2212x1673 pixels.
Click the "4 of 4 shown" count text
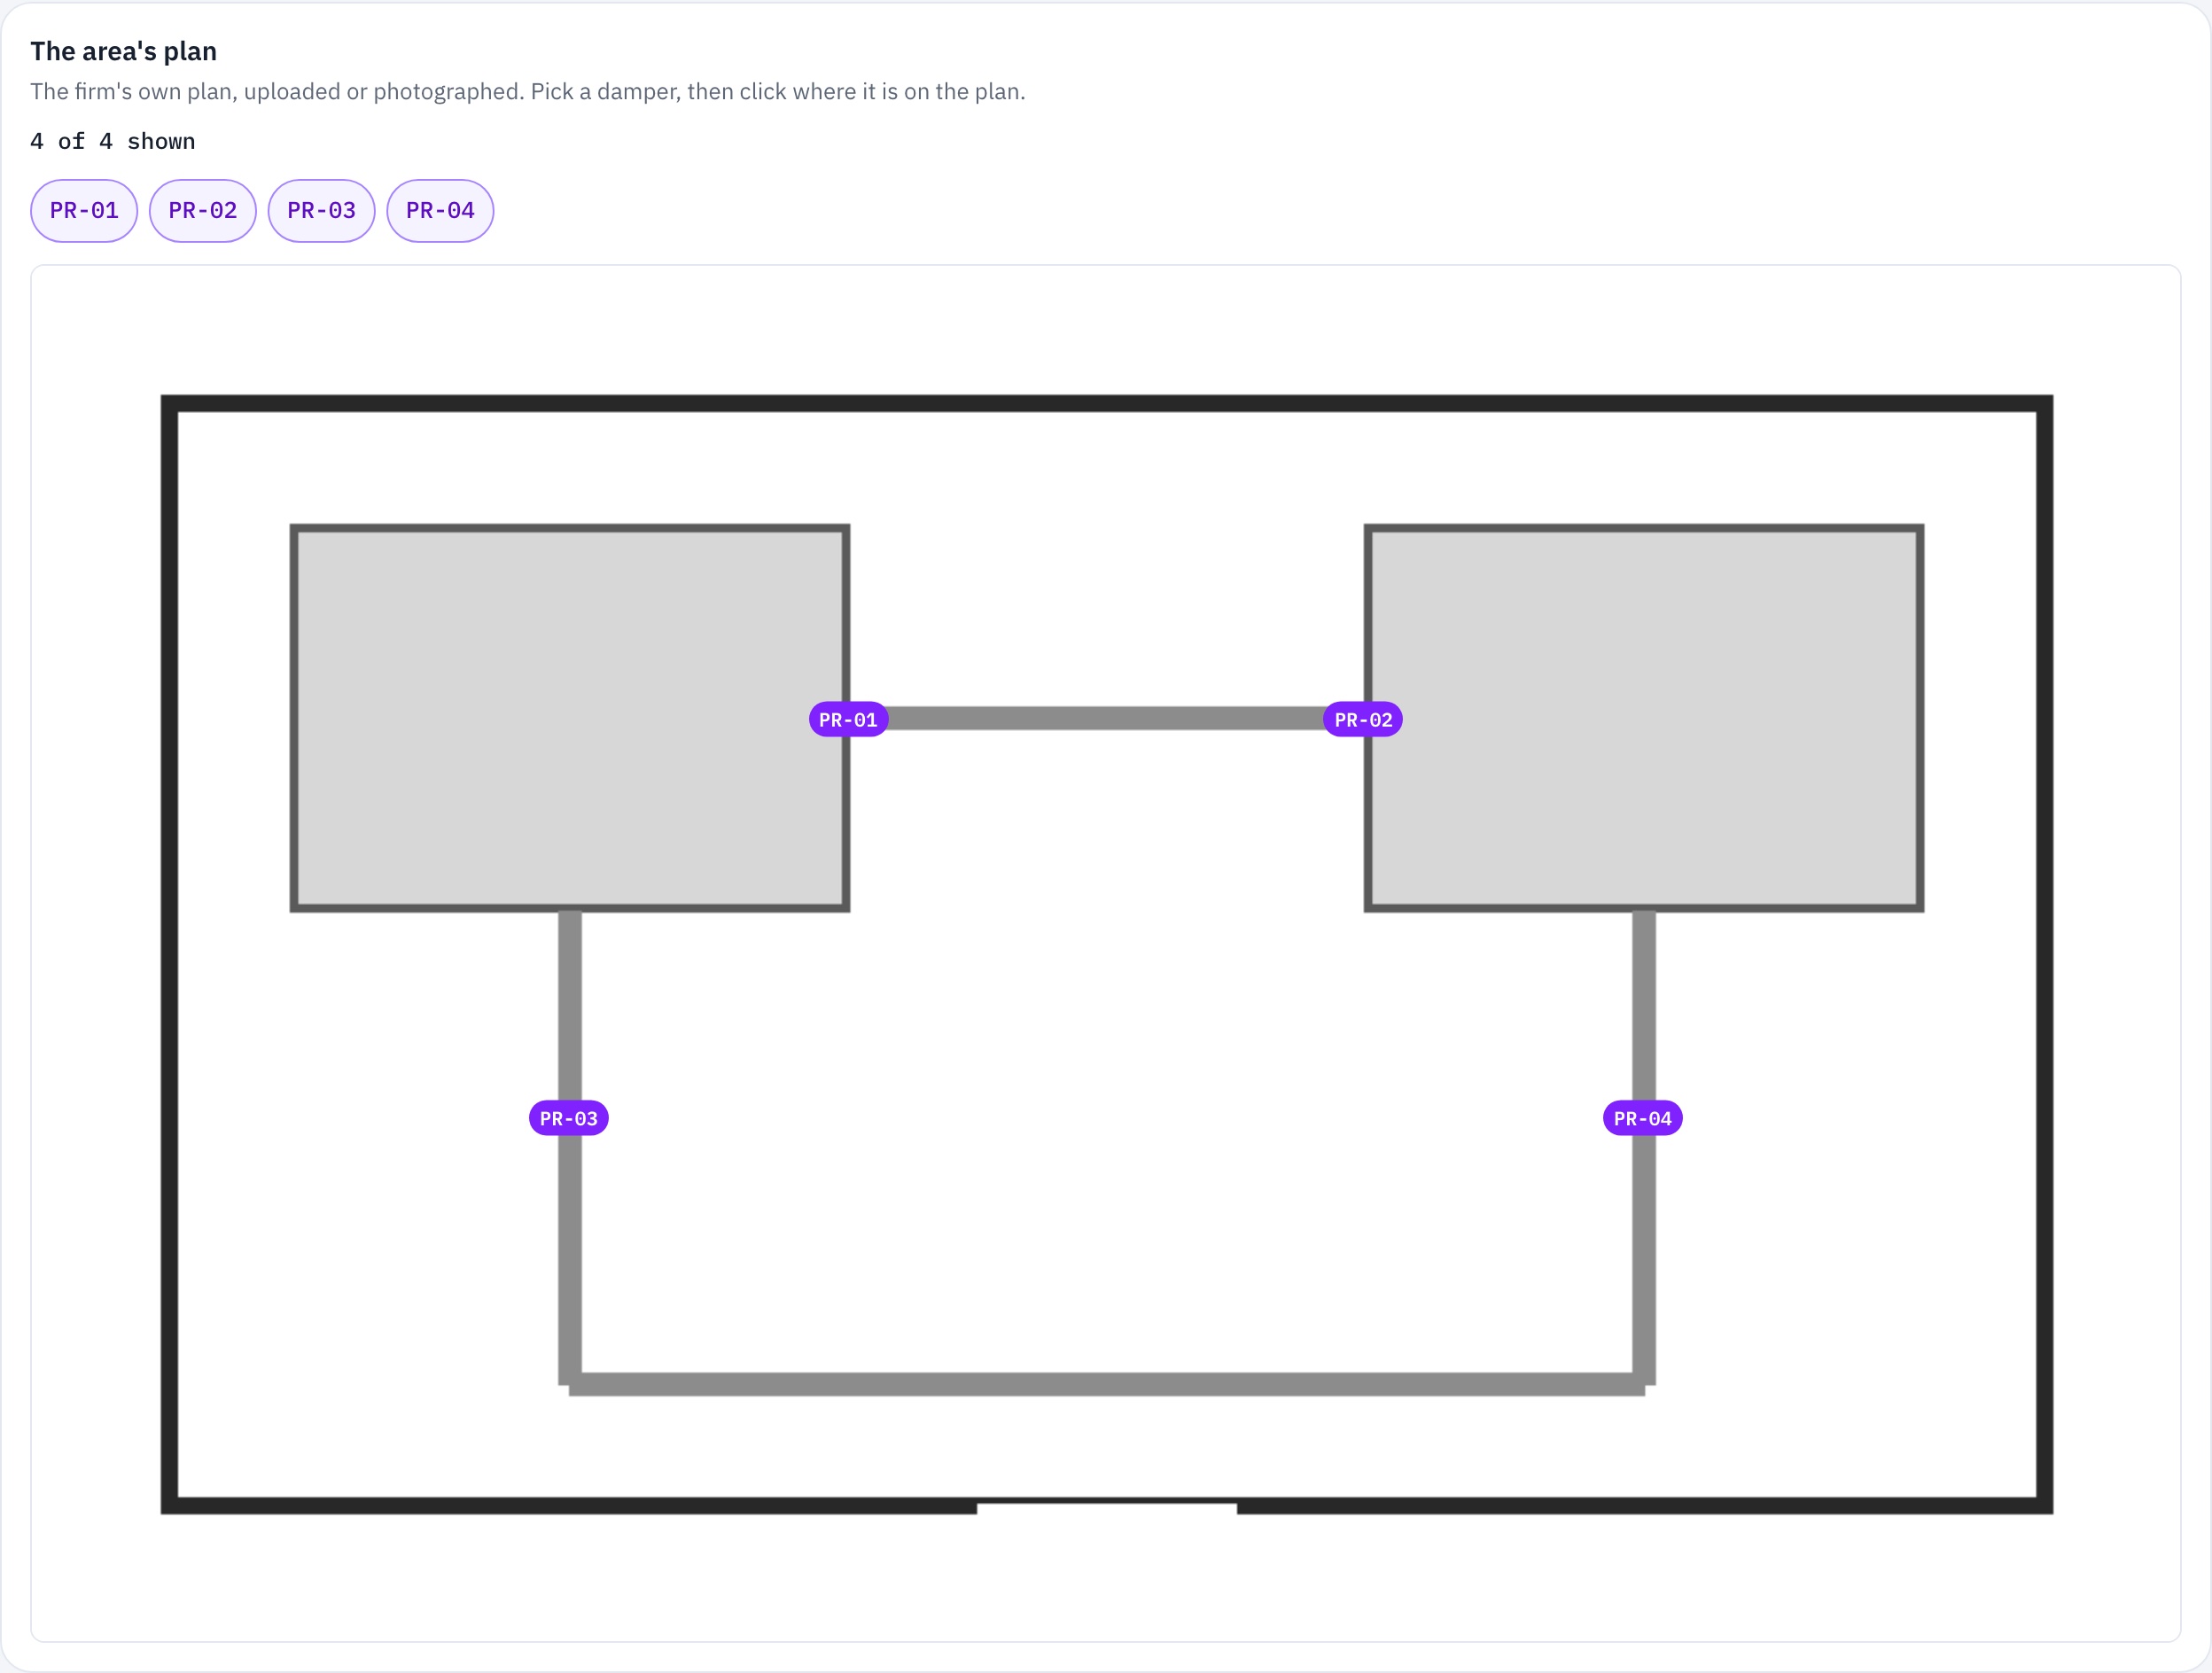pos(113,141)
